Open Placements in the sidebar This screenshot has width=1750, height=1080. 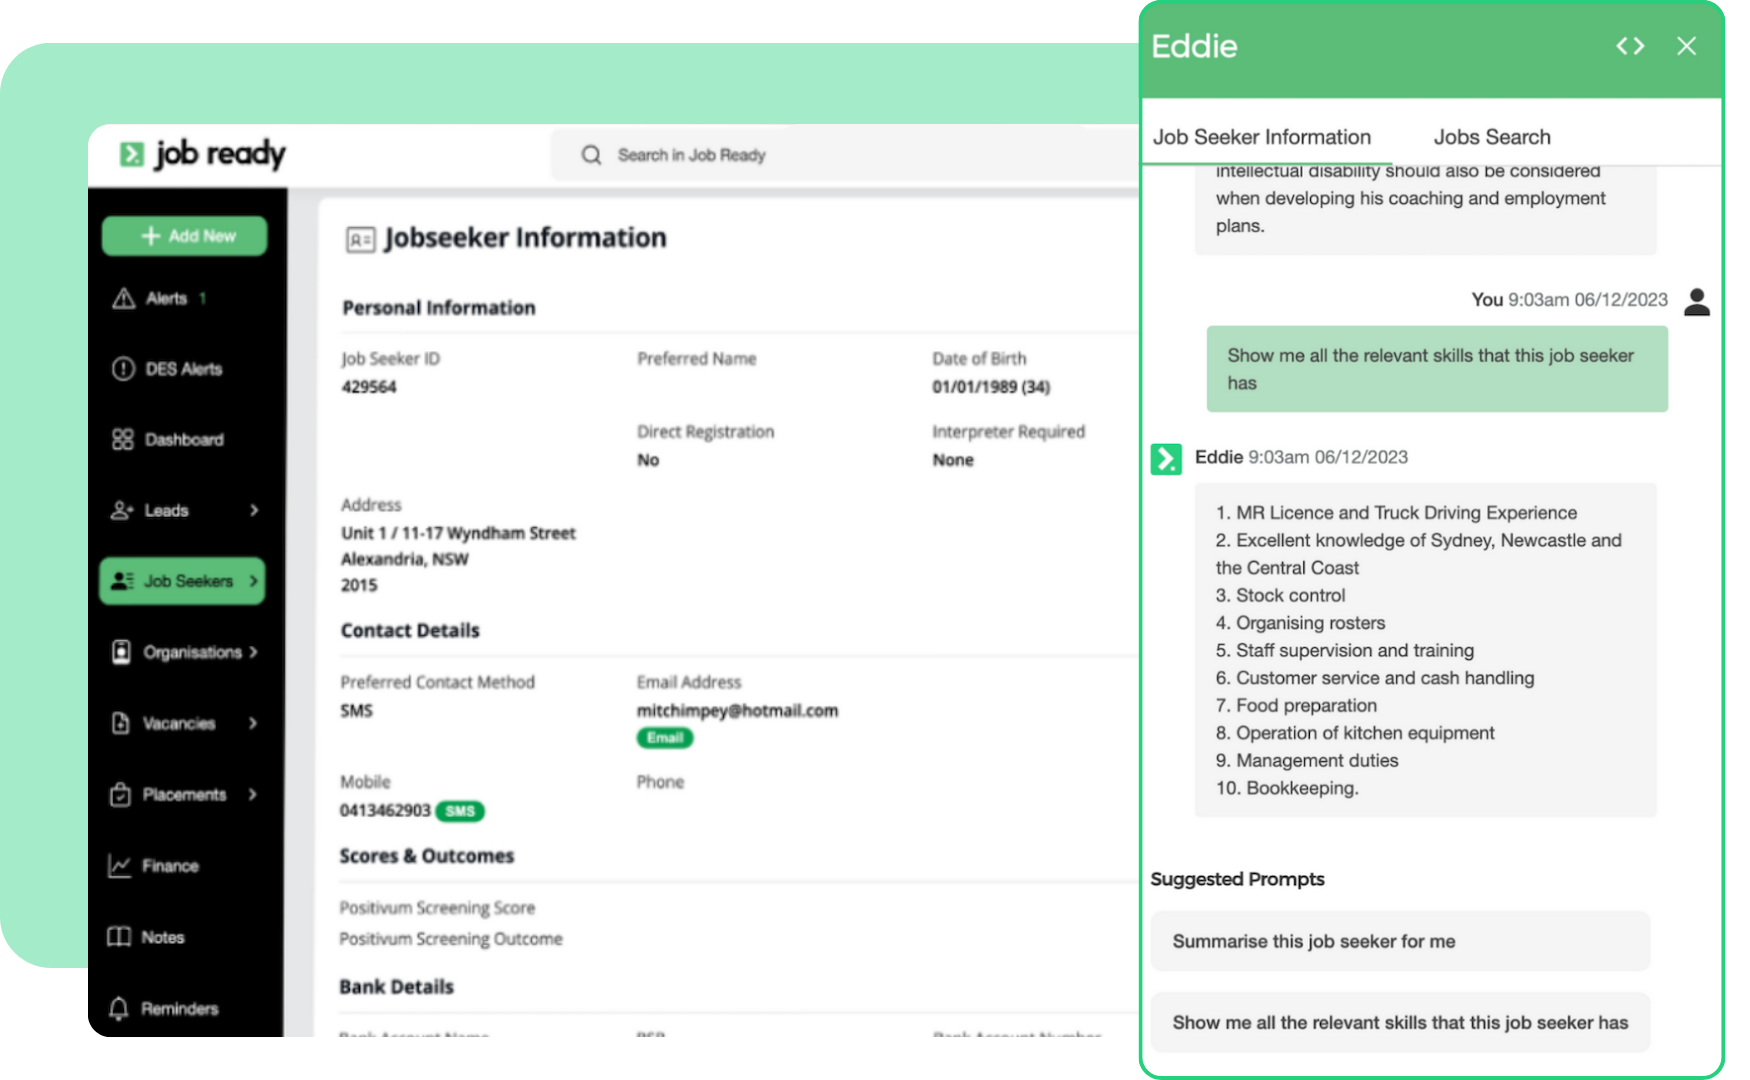coord(184,794)
